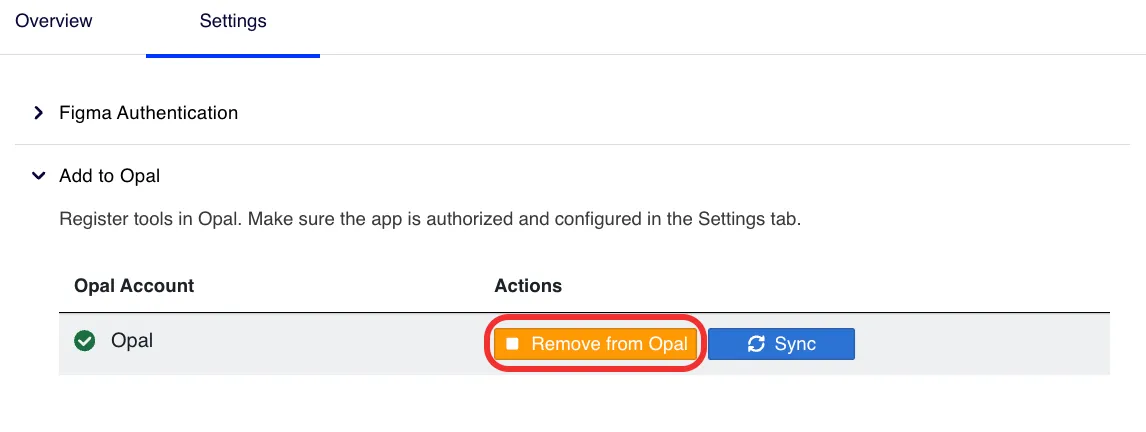Click the white square stop icon
The width and height of the screenshot is (1146, 432).
tap(512, 344)
